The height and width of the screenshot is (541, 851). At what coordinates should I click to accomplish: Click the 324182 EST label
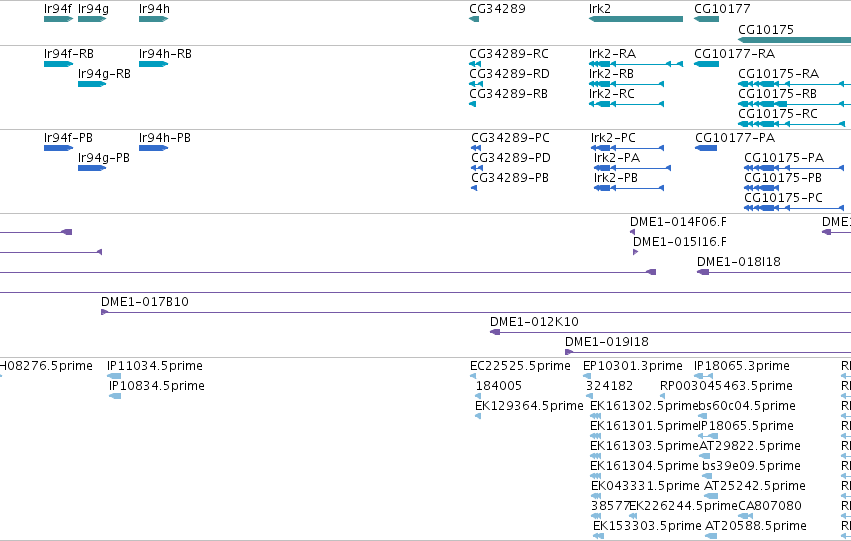tap(609, 386)
